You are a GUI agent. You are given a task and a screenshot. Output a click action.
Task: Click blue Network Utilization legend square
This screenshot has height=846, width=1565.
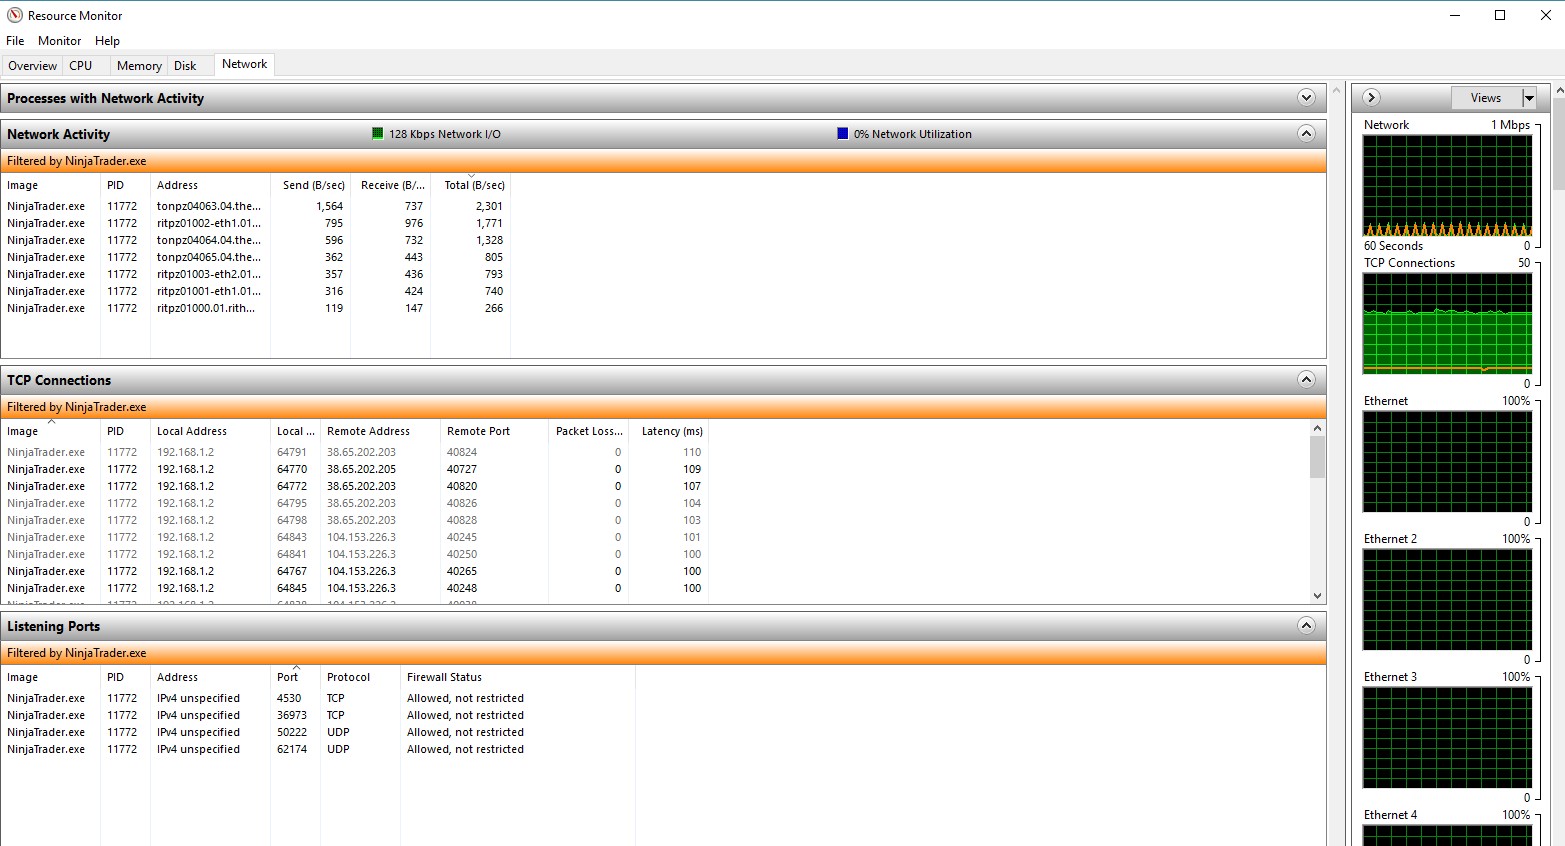[x=843, y=133]
